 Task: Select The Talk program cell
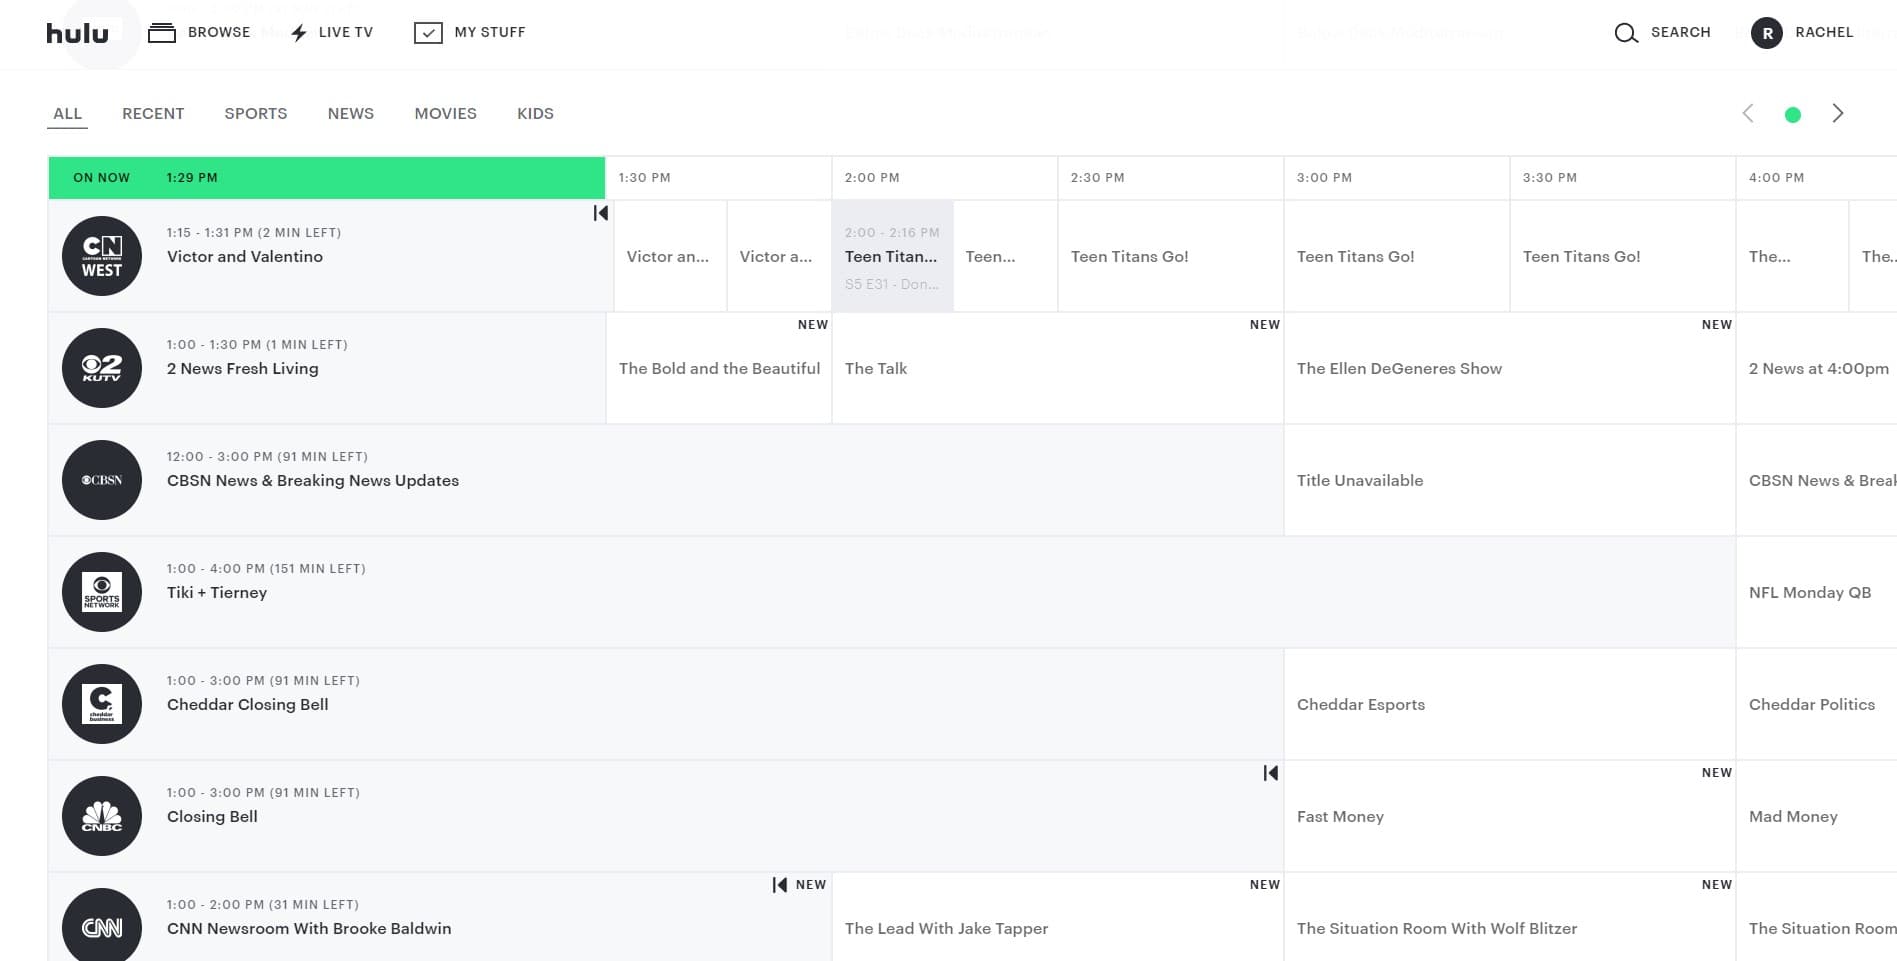pos(1058,368)
